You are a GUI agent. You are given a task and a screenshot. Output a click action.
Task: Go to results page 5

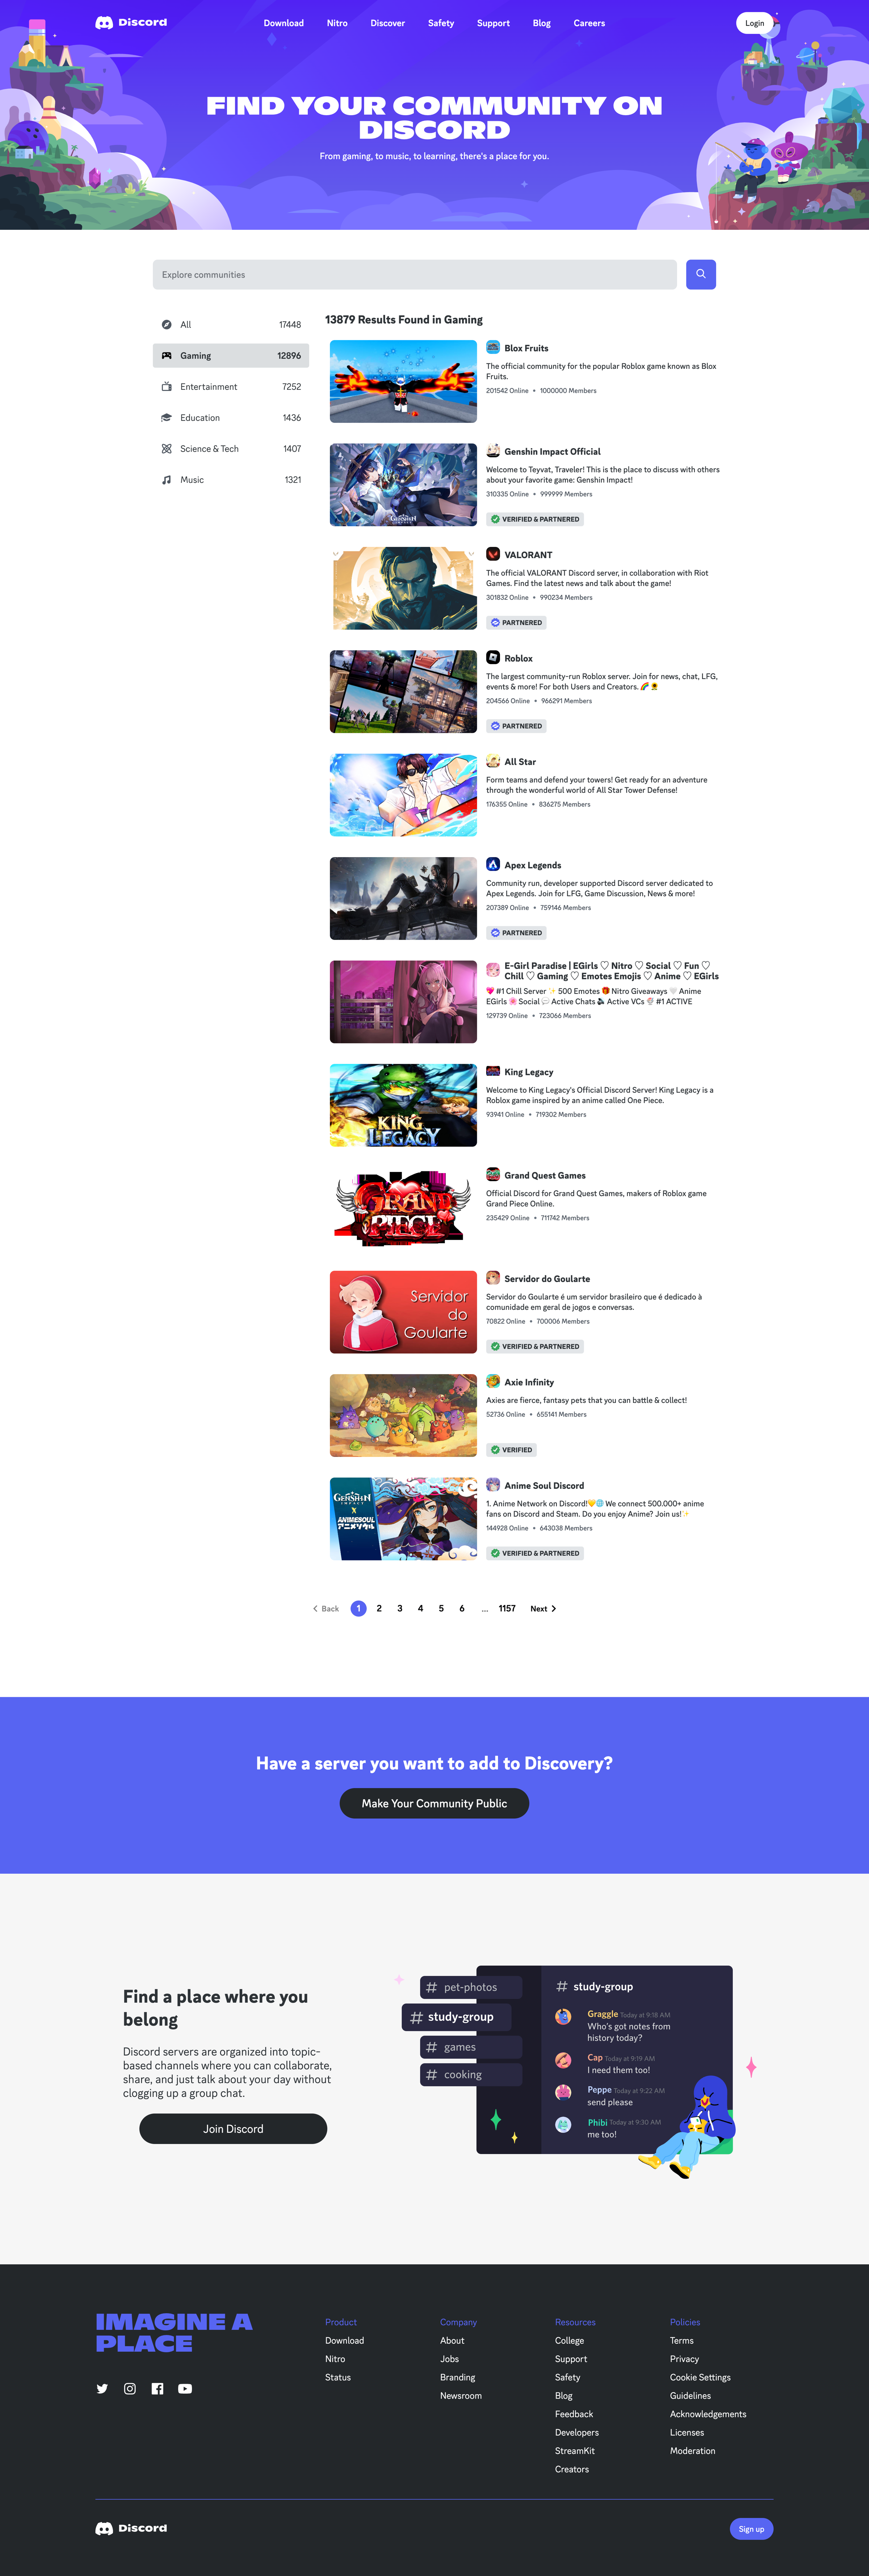(x=441, y=1608)
